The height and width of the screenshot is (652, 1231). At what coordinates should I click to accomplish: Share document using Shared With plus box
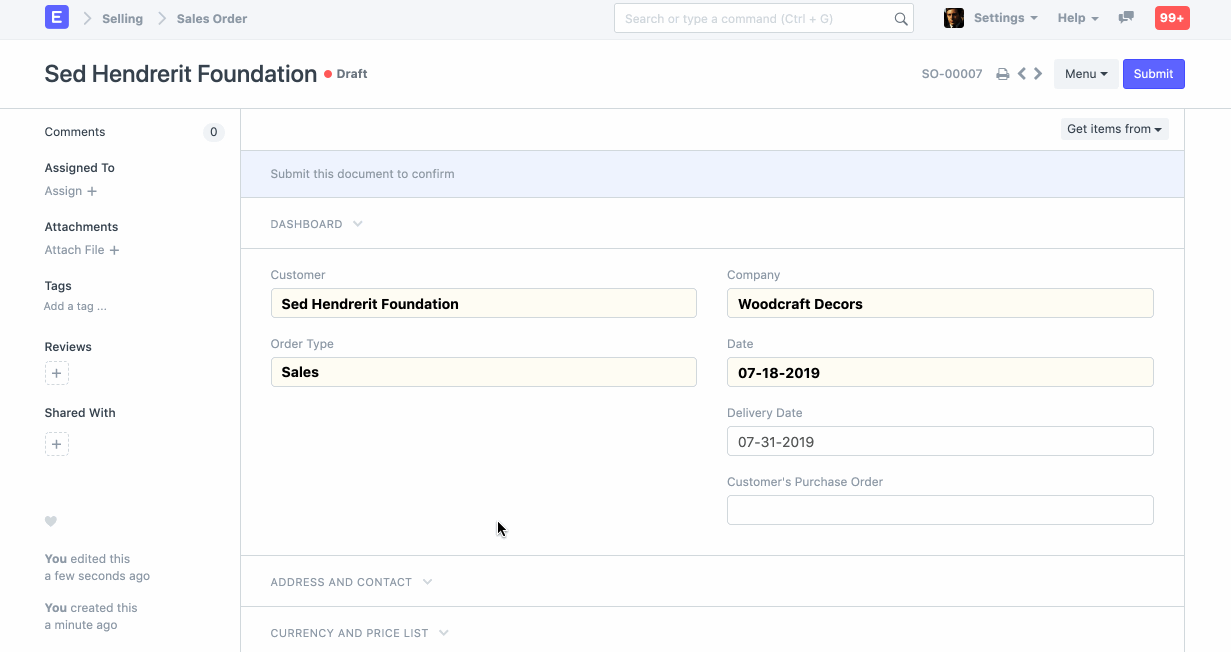pyautogui.click(x=57, y=444)
